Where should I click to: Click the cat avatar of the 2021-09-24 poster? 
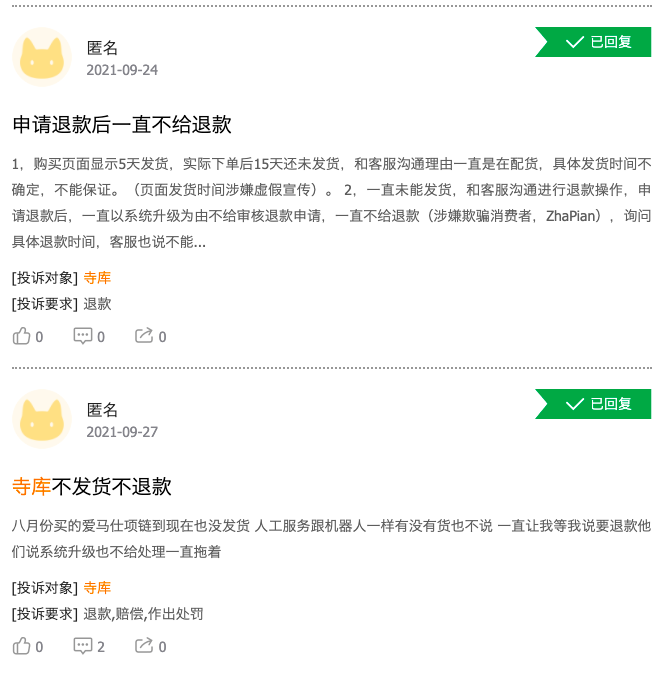click(x=42, y=57)
